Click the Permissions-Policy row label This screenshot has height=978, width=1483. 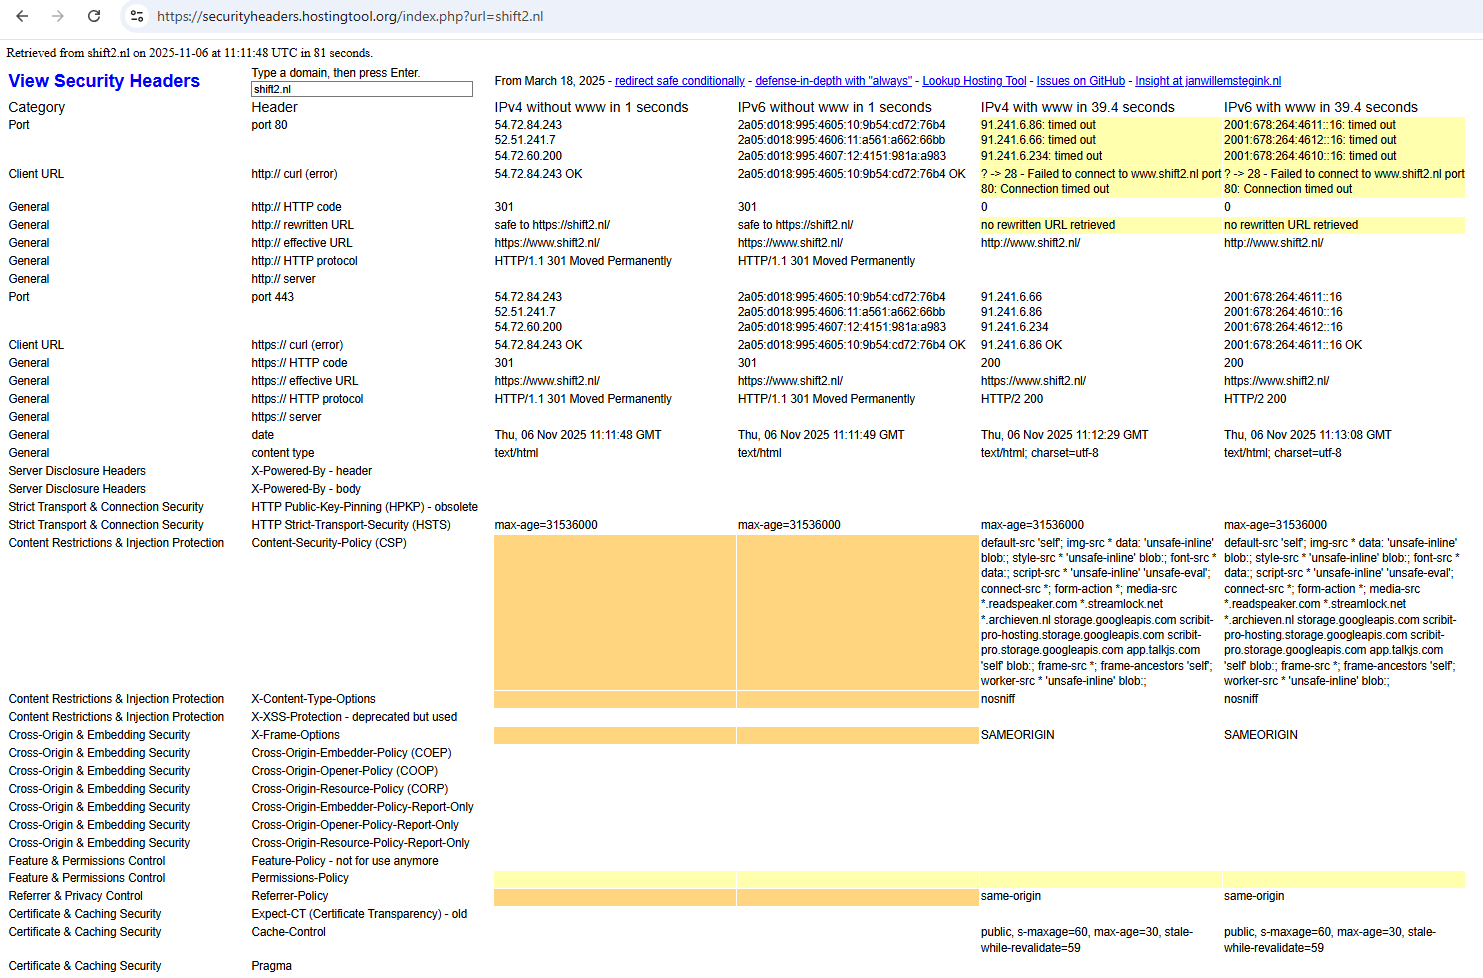[300, 878]
